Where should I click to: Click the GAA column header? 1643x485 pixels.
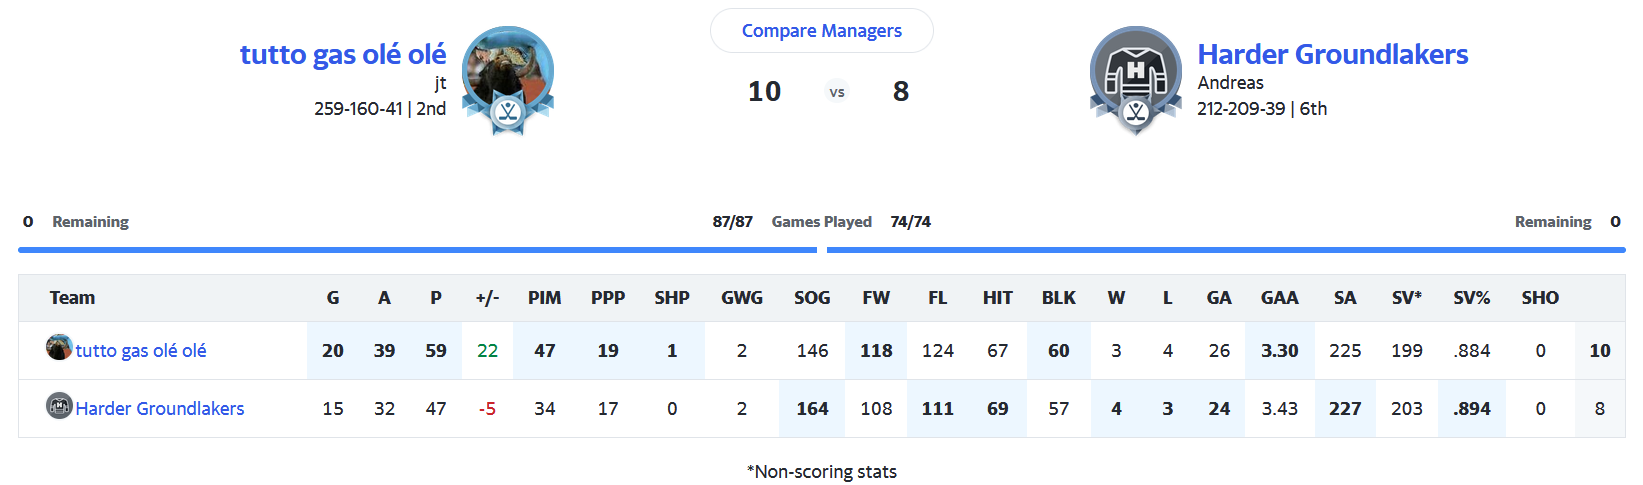(x=1279, y=298)
